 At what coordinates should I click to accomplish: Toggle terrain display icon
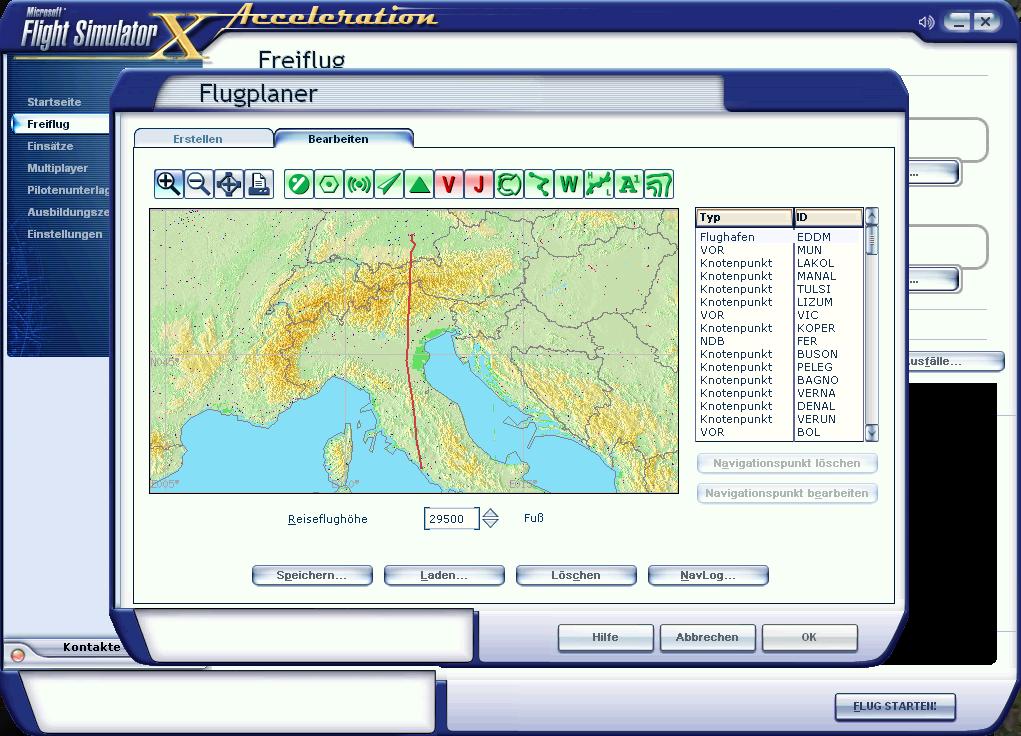[659, 184]
